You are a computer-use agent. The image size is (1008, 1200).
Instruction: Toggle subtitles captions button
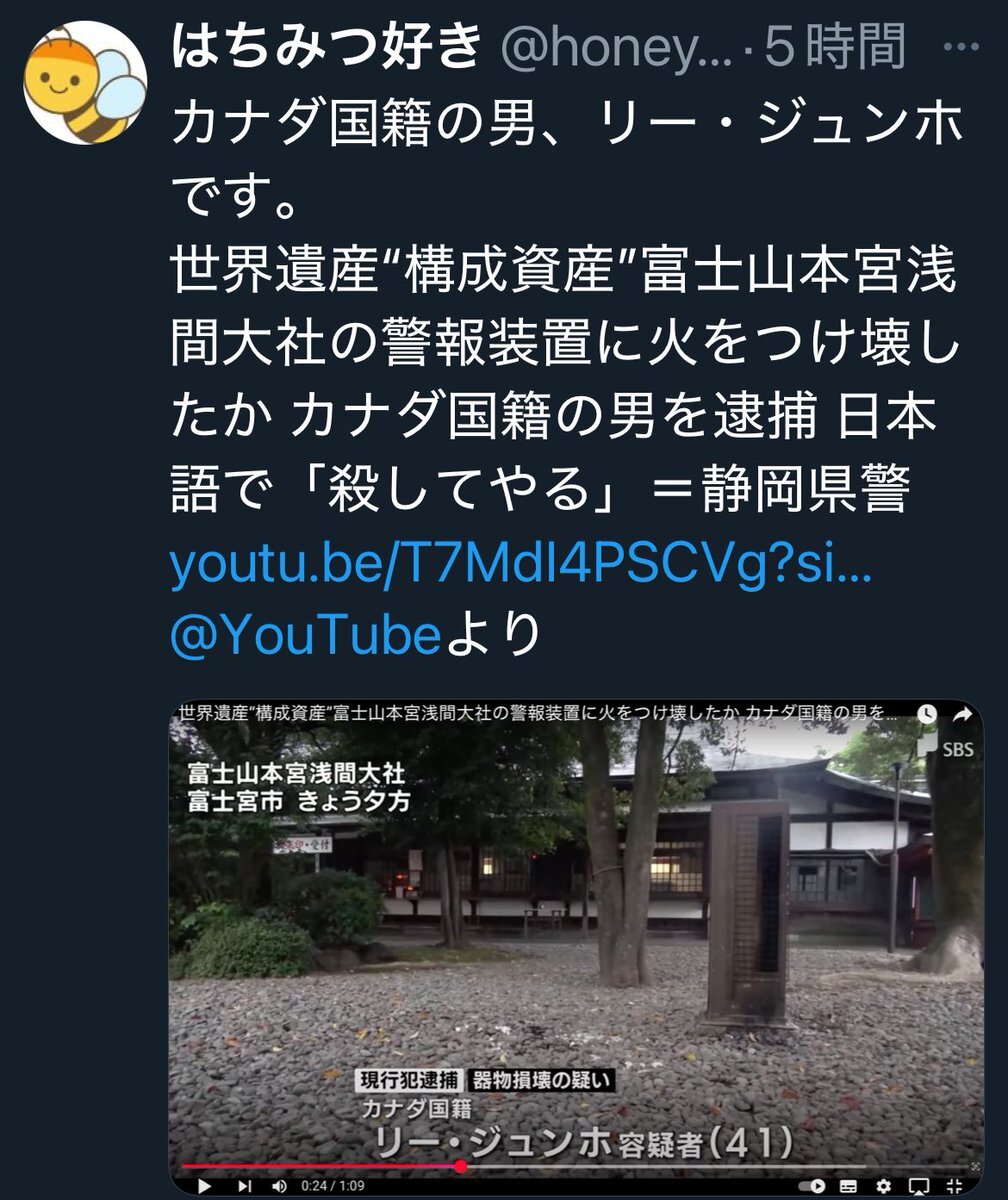(x=849, y=1186)
